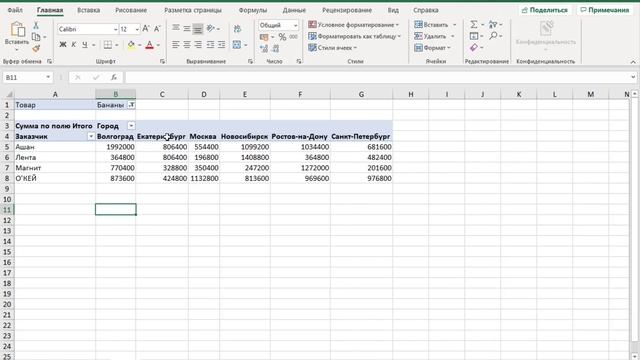Click the Вставить paste icon
The height and width of the screenshot is (360, 640).
pos(17,29)
